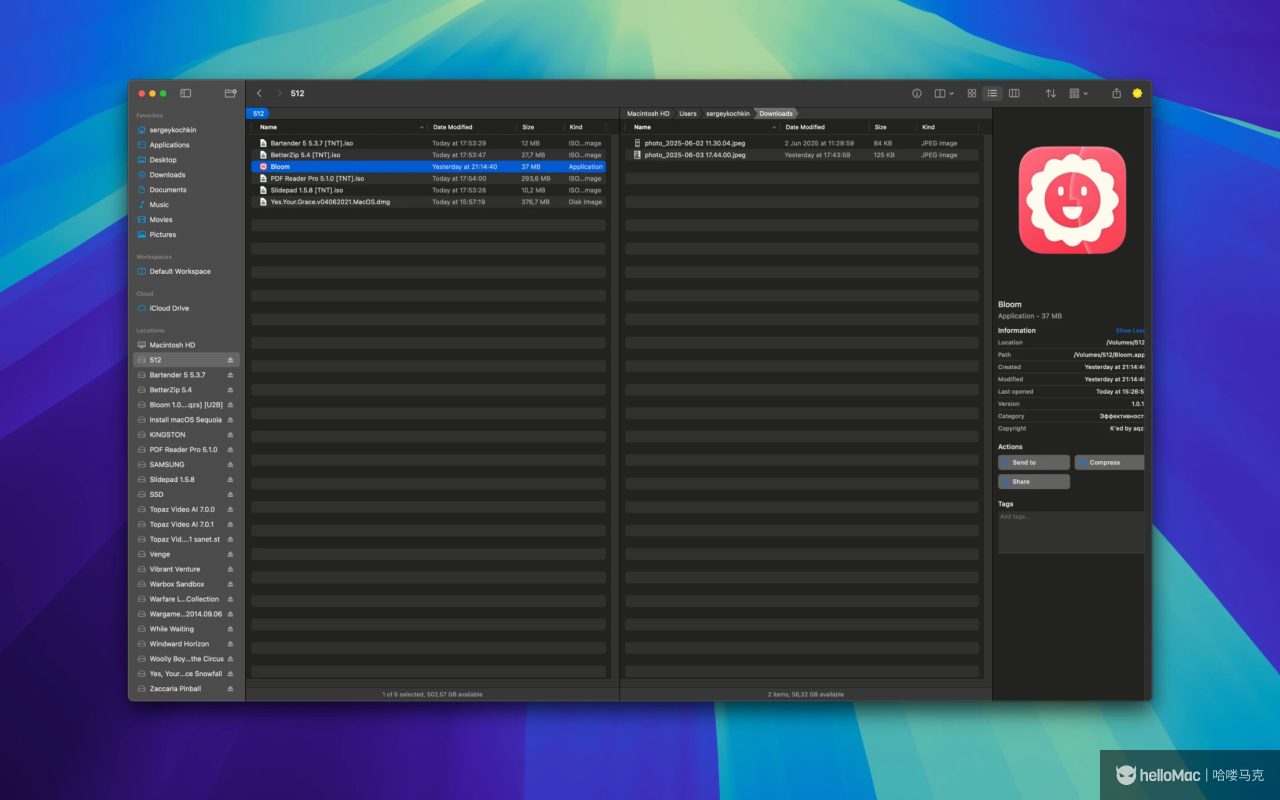Click the Bloom app icon preview
The image size is (1280, 800).
1072,200
